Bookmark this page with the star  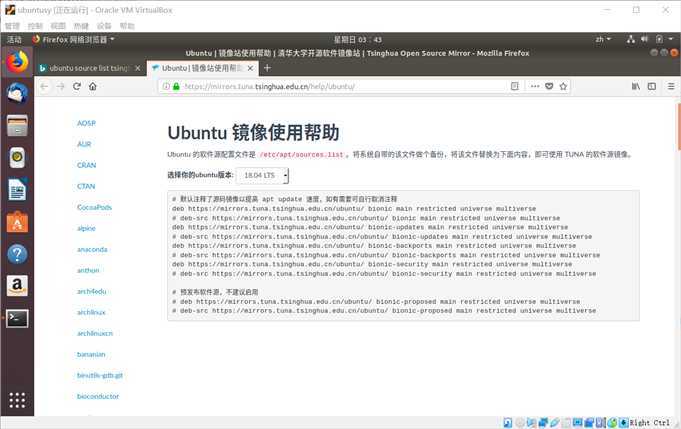click(x=563, y=86)
